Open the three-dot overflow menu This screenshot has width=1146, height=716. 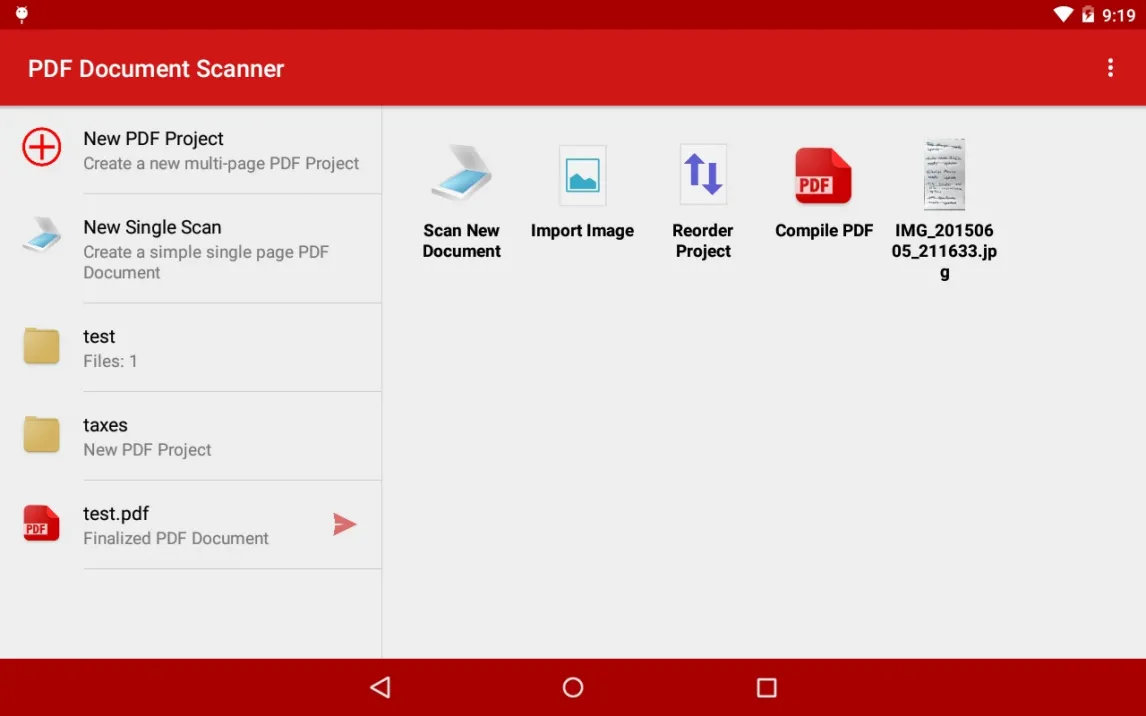[x=1110, y=68]
